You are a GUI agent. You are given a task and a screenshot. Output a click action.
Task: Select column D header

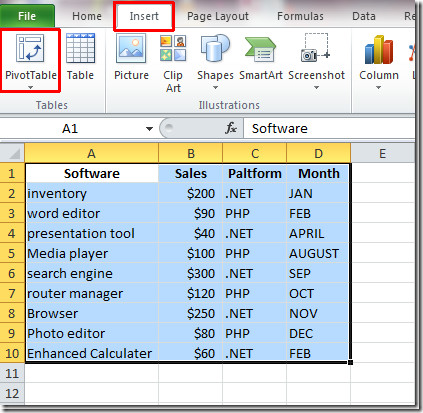point(319,154)
